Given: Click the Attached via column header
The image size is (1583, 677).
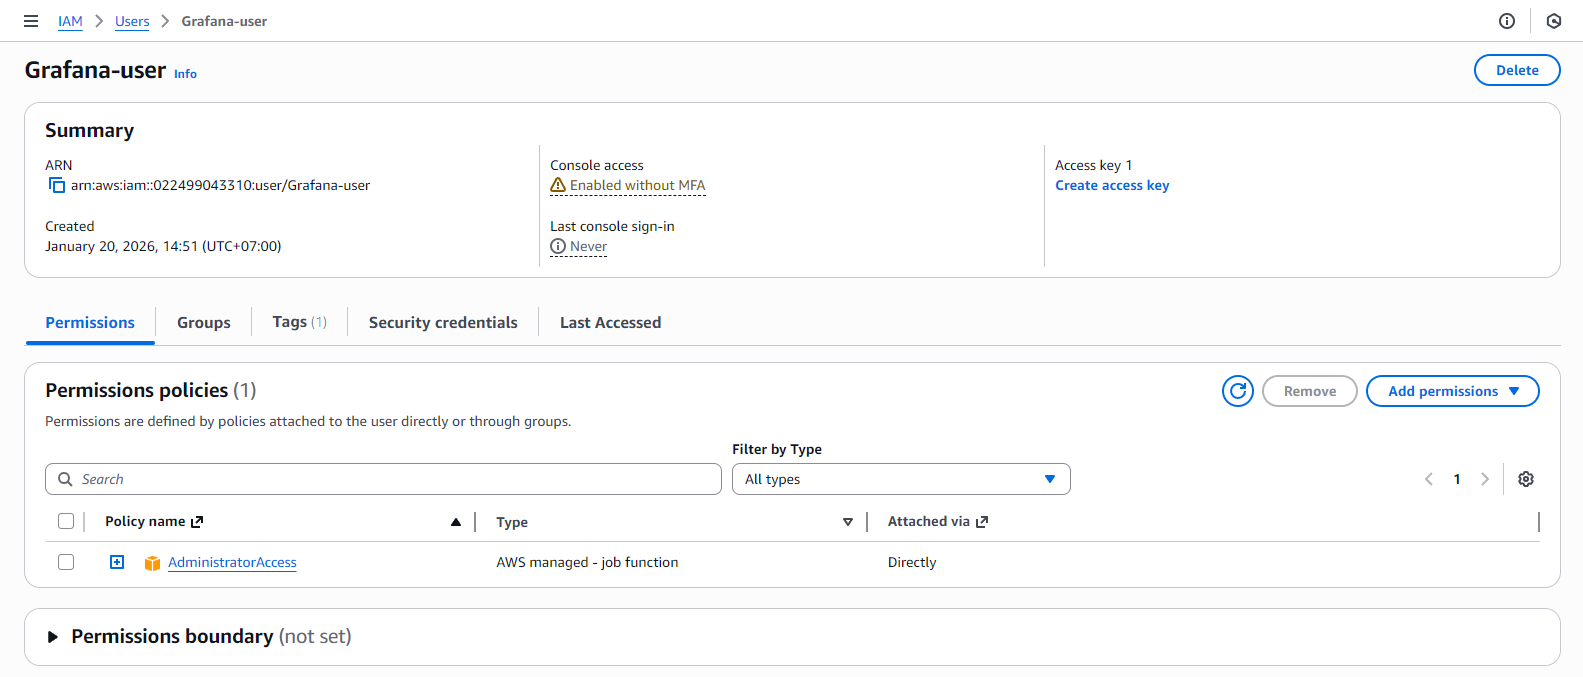Looking at the screenshot, I should click(929, 521).
